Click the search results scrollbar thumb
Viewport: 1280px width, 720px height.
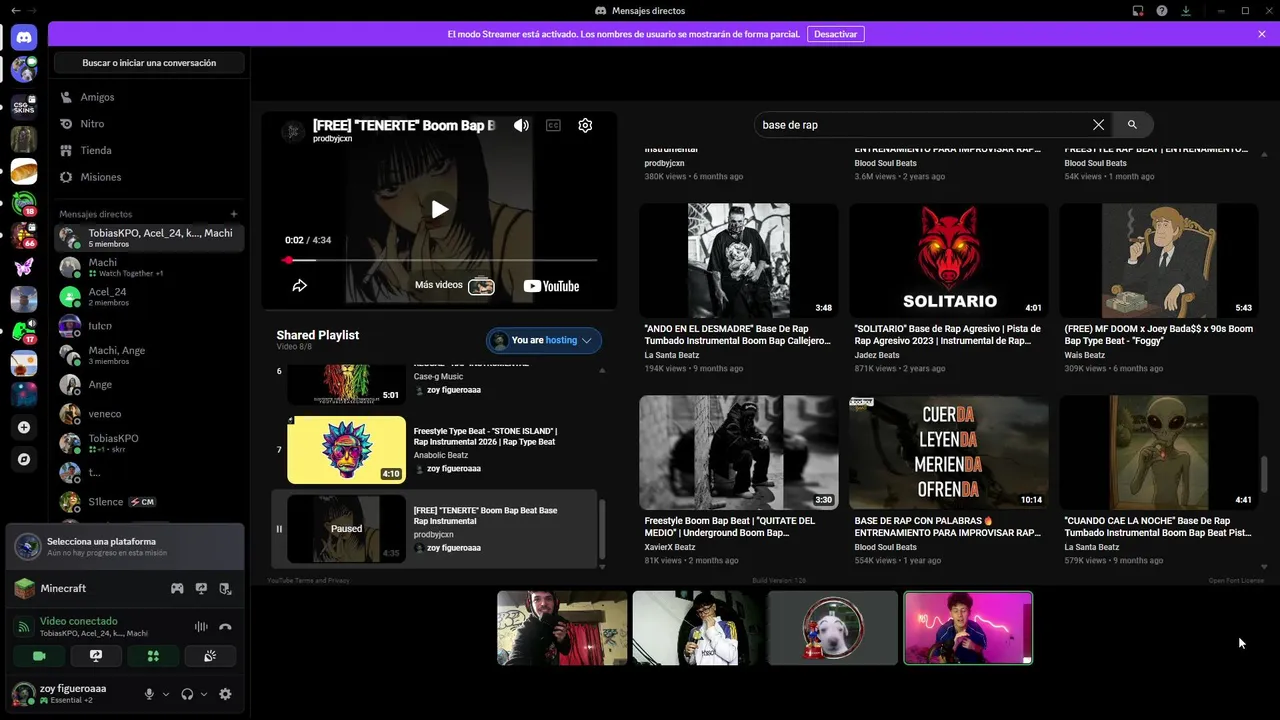click(x=1264, y=475)
